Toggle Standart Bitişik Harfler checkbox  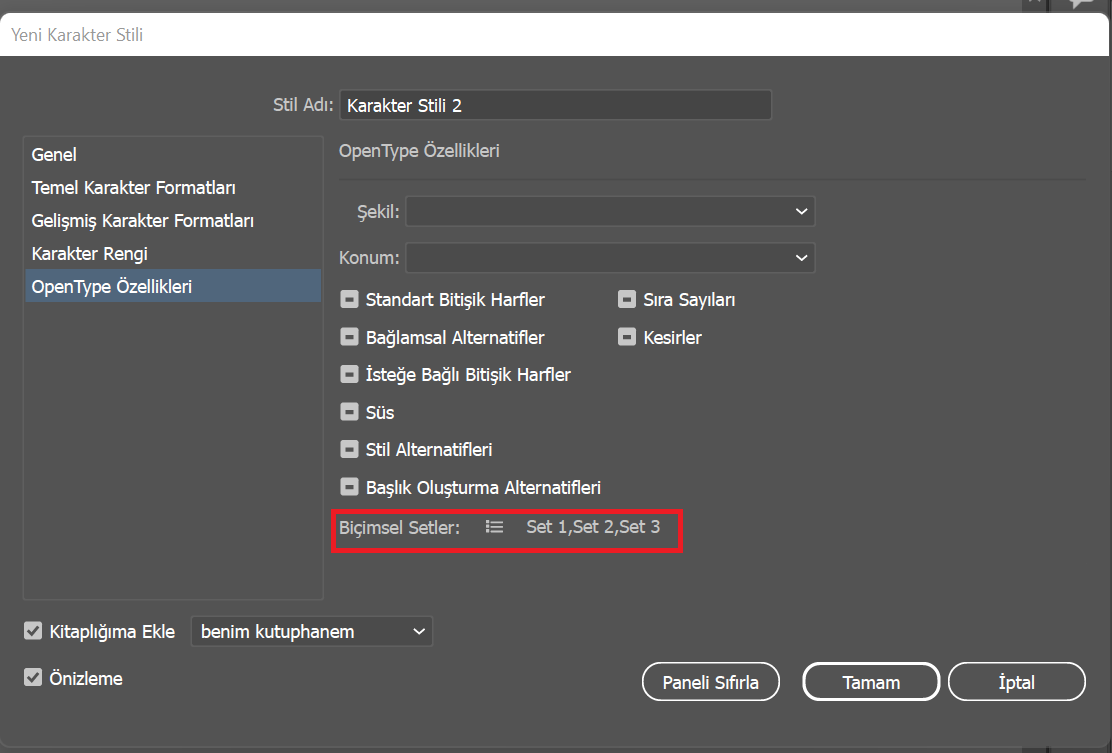coord(349,299)
